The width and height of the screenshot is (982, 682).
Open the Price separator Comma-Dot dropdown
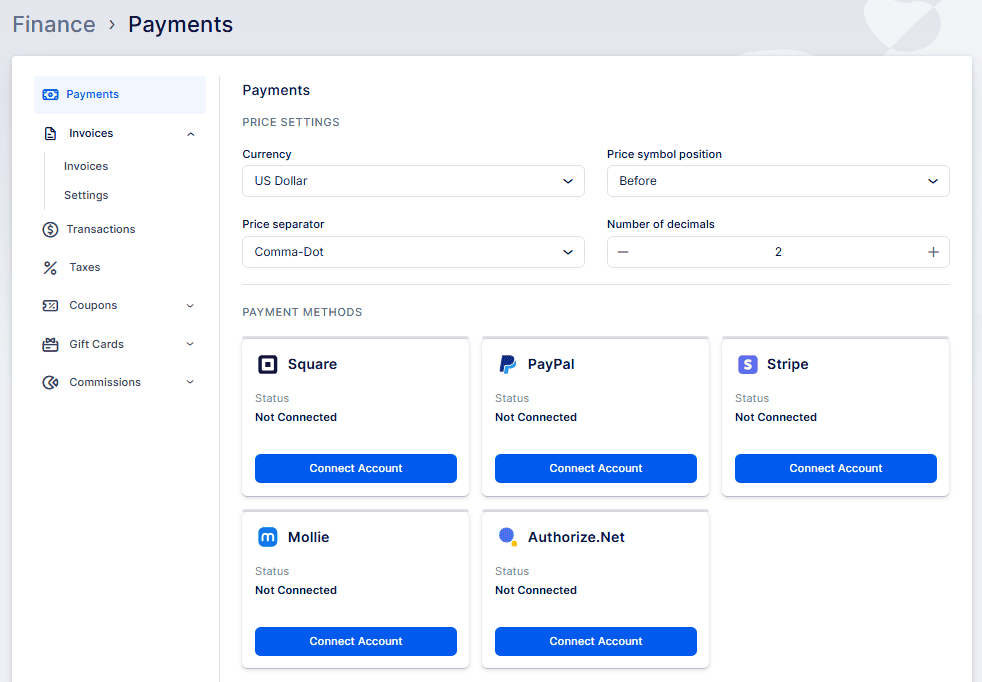pyautogui.click(x=413, y=252)
